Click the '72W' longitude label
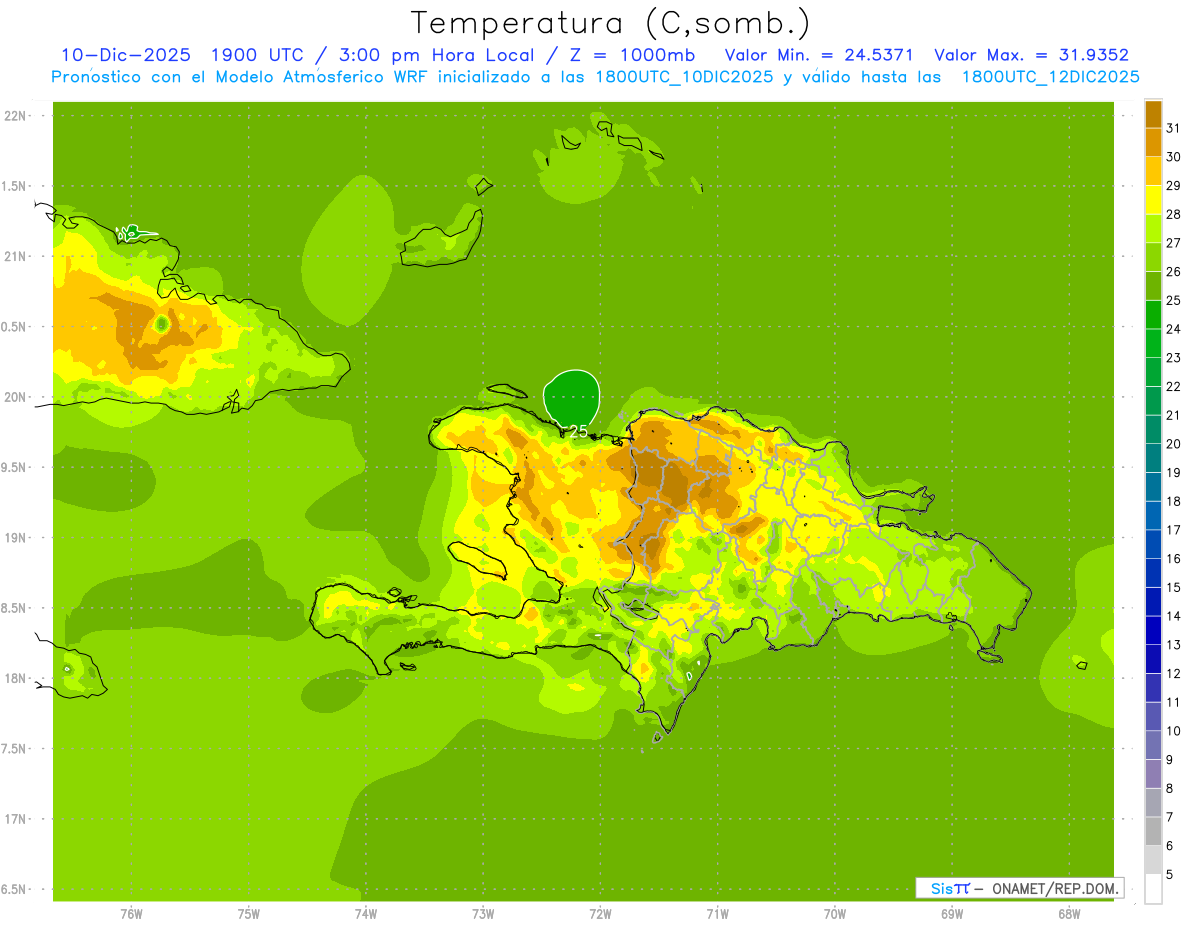1200x927 pixels. [600, 913]
